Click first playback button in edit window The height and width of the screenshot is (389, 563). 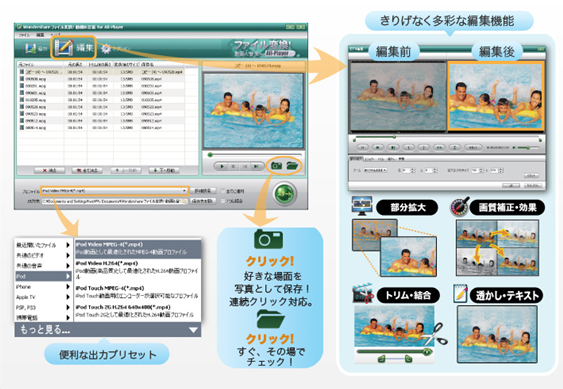362,147
